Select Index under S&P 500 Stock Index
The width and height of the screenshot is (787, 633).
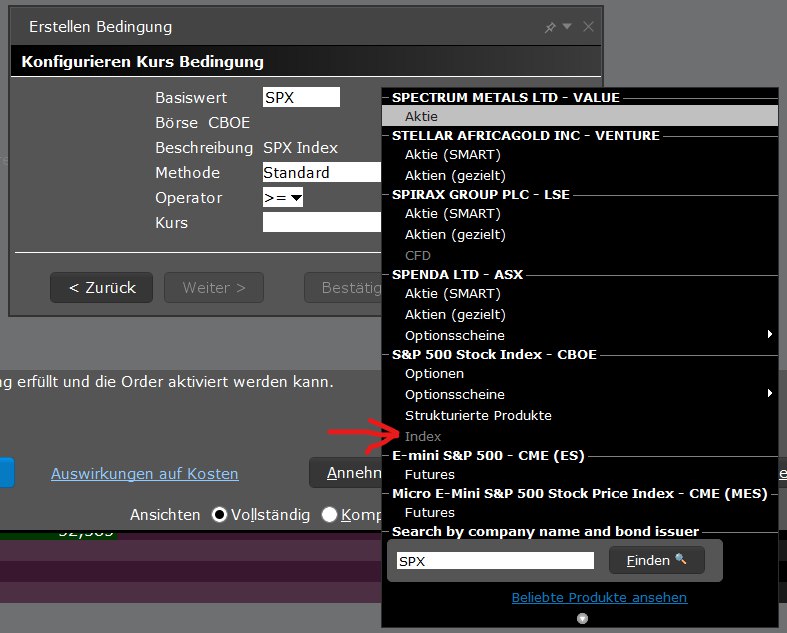(423, 436)
